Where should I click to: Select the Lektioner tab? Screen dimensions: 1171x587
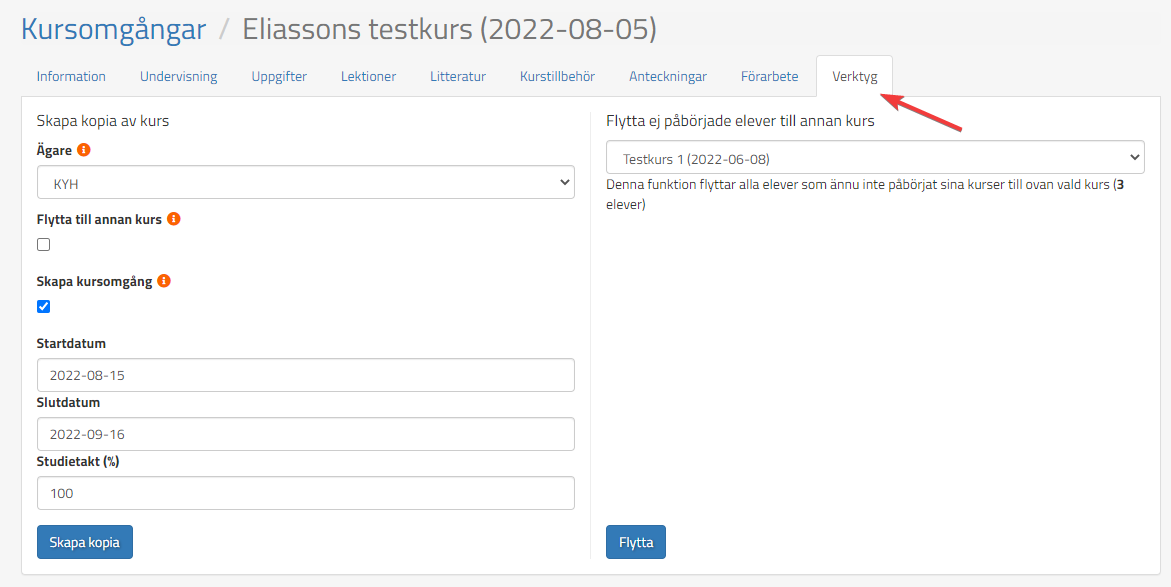[x=368, y=77]
